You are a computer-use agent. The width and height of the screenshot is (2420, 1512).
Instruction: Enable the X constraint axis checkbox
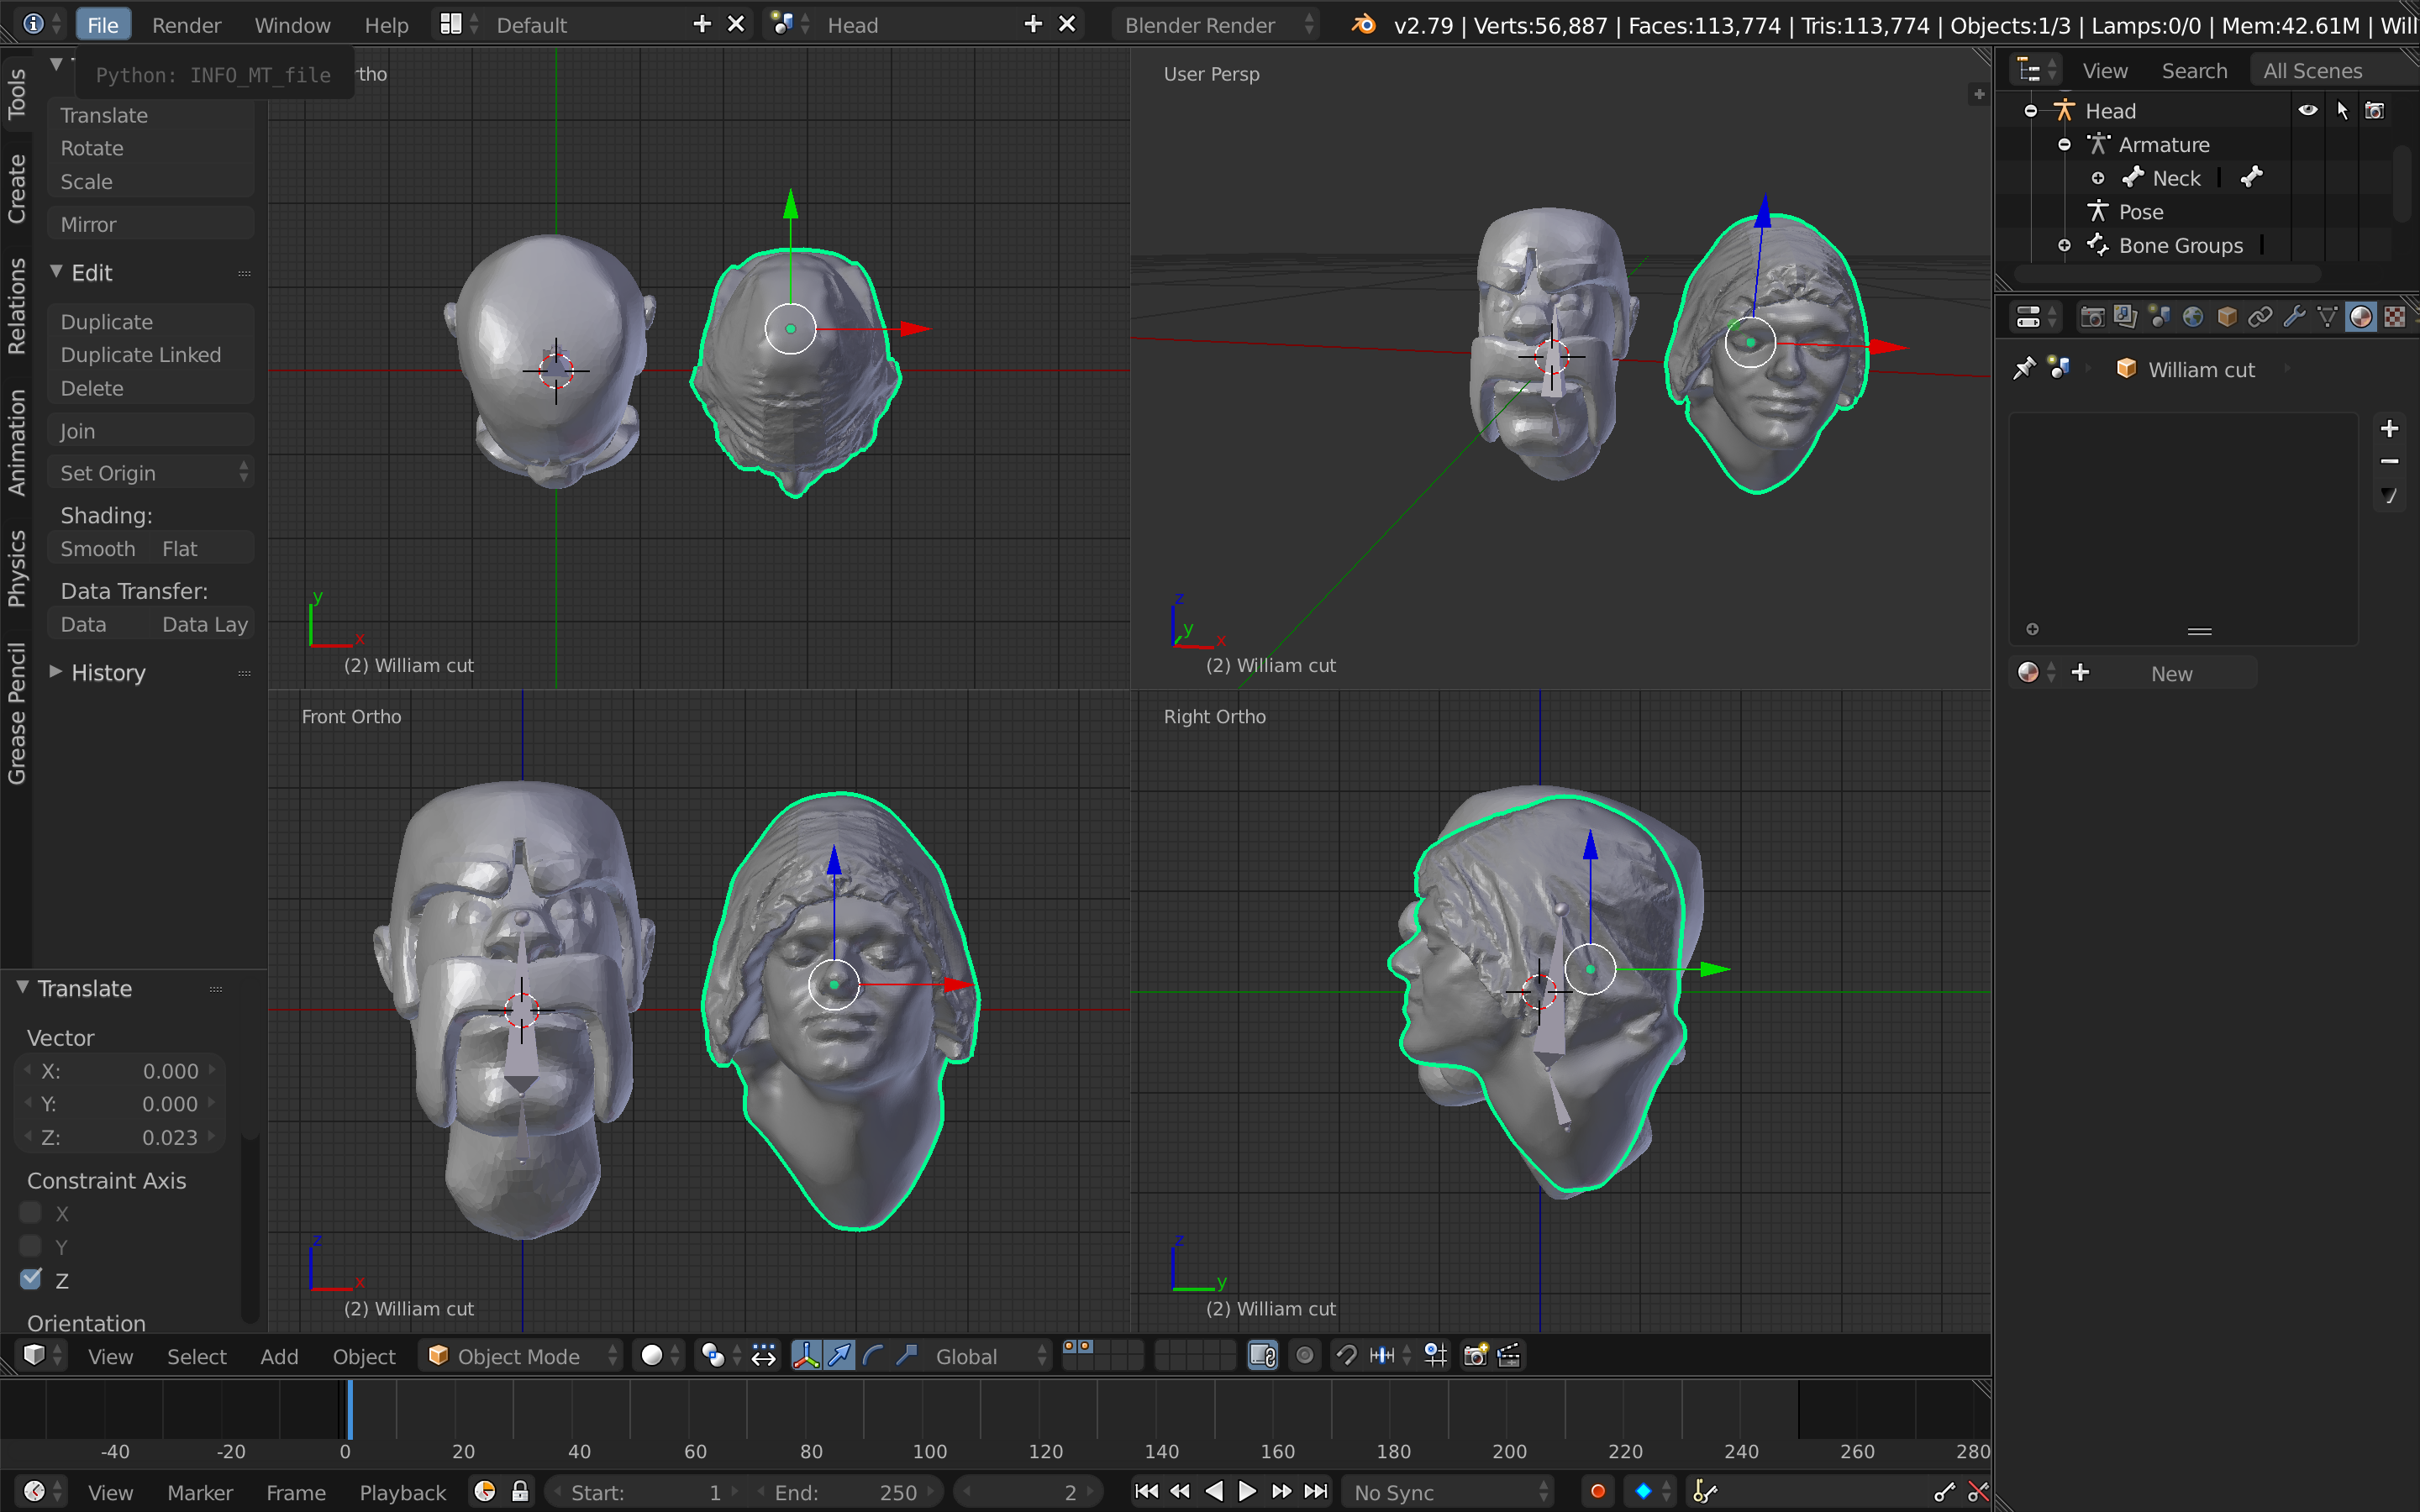tap(31, 1213)
